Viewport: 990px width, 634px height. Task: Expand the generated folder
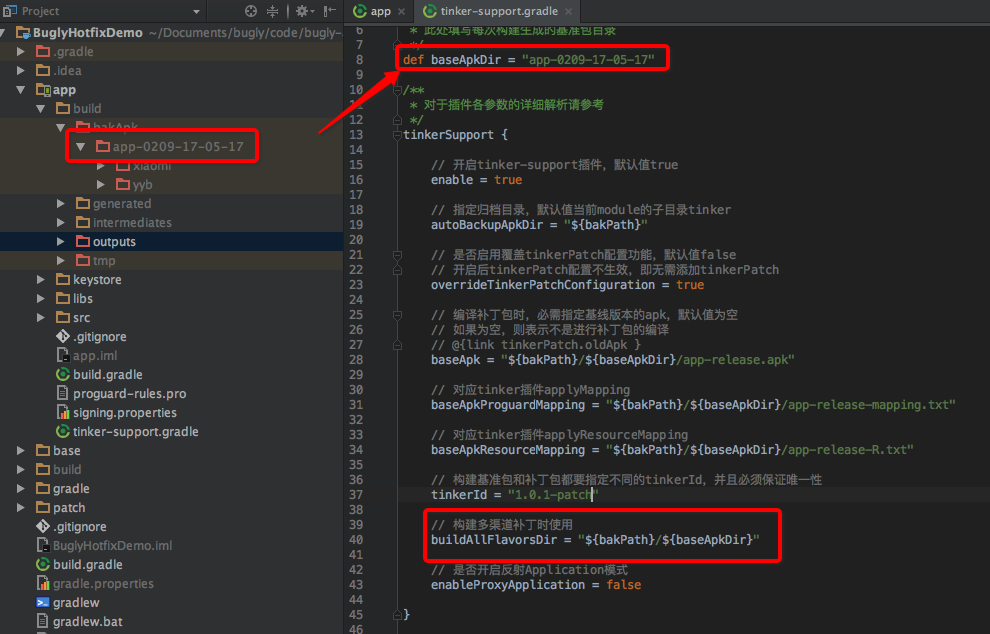(x=61, y=203)
